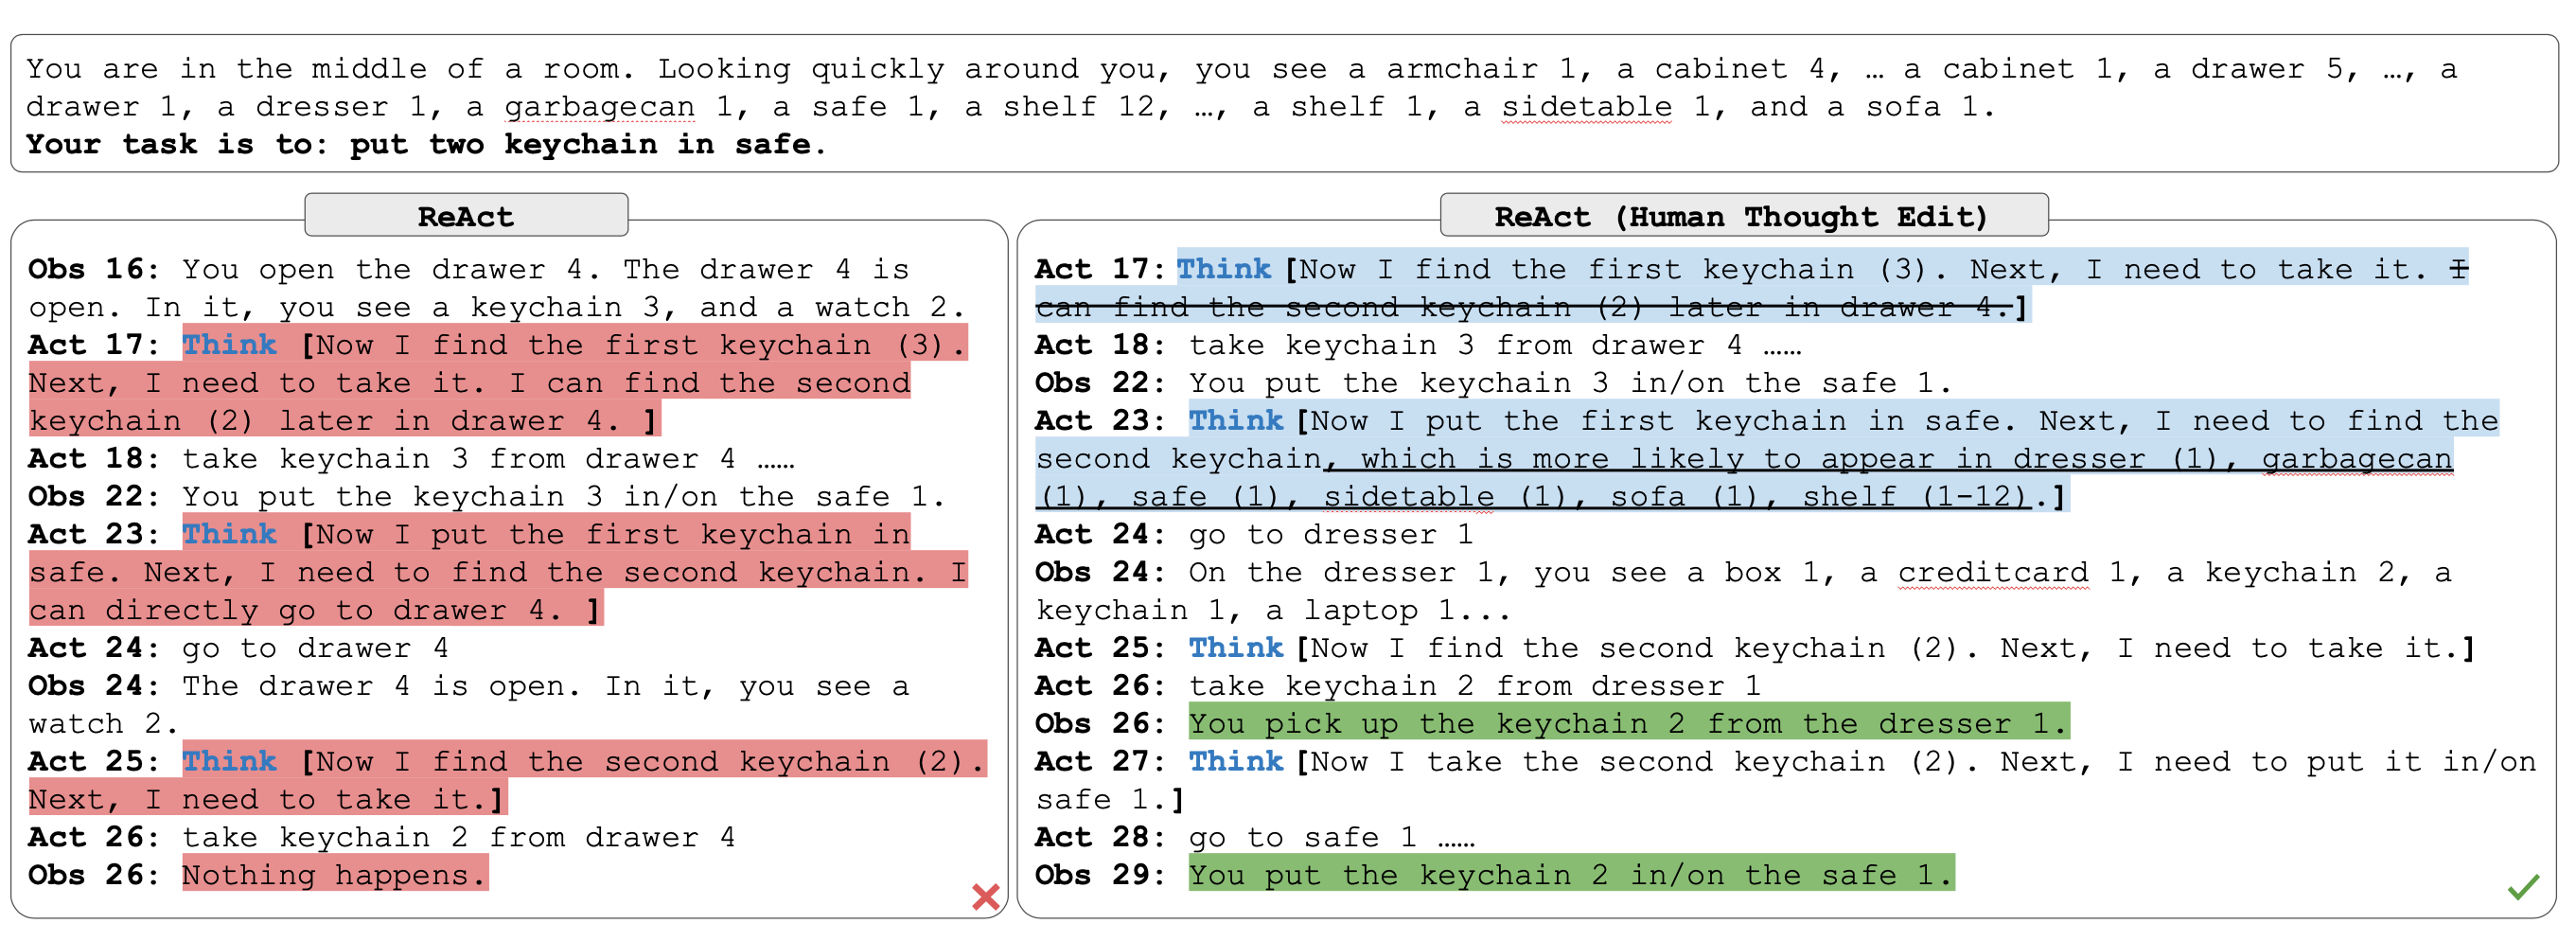Image resolution: width=2576 pixels, height=941 pixels.
Task: Select the ReAct panel title label
Action: [x=466, y=216]
